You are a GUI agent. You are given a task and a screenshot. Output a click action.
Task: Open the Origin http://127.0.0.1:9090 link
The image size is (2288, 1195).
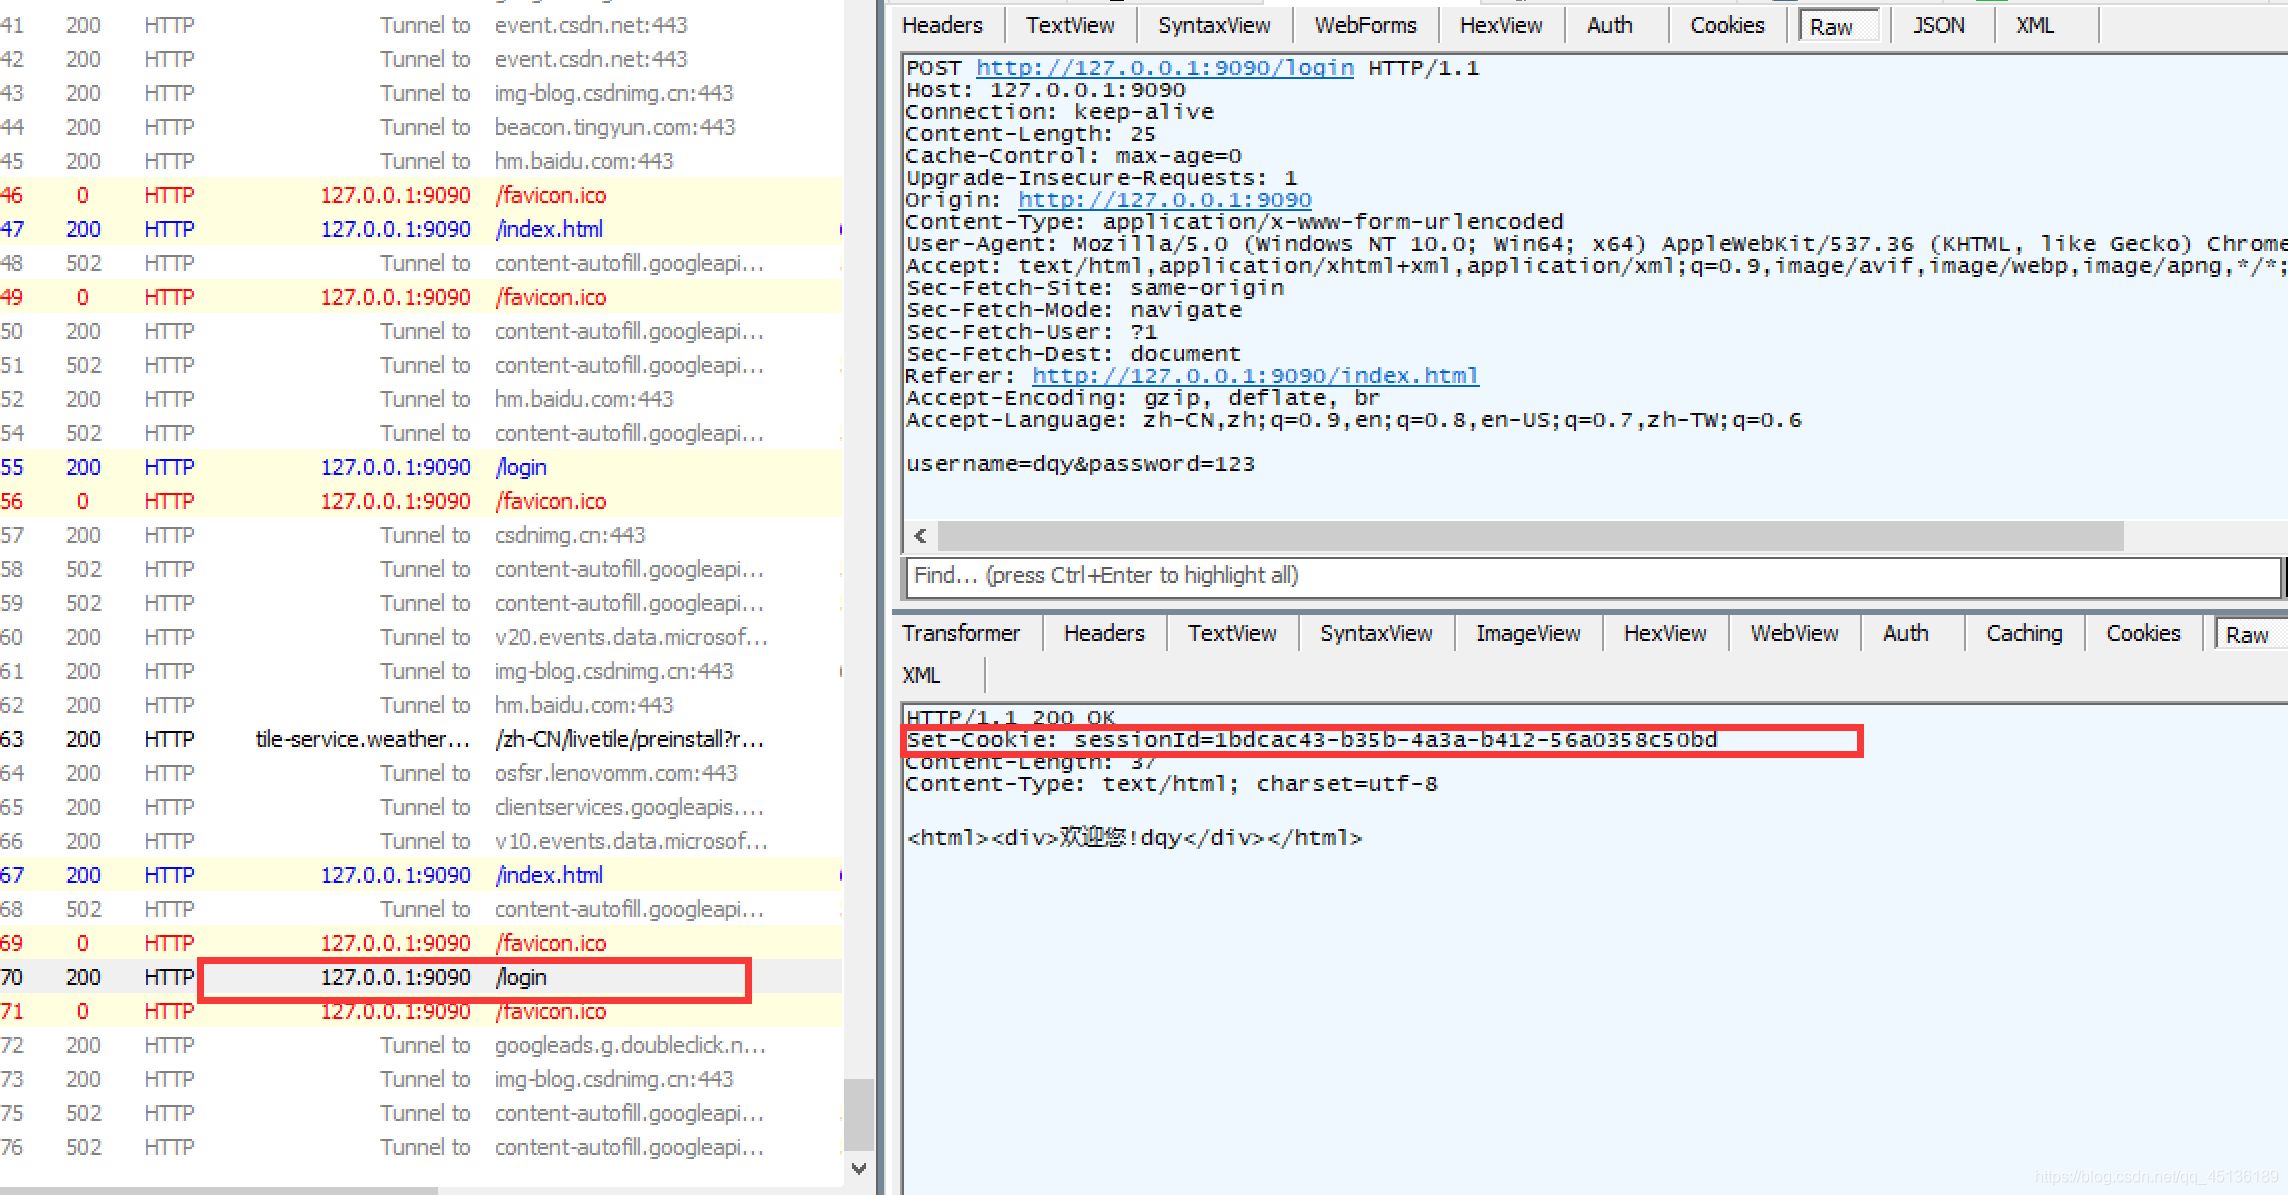[1165, 200]
